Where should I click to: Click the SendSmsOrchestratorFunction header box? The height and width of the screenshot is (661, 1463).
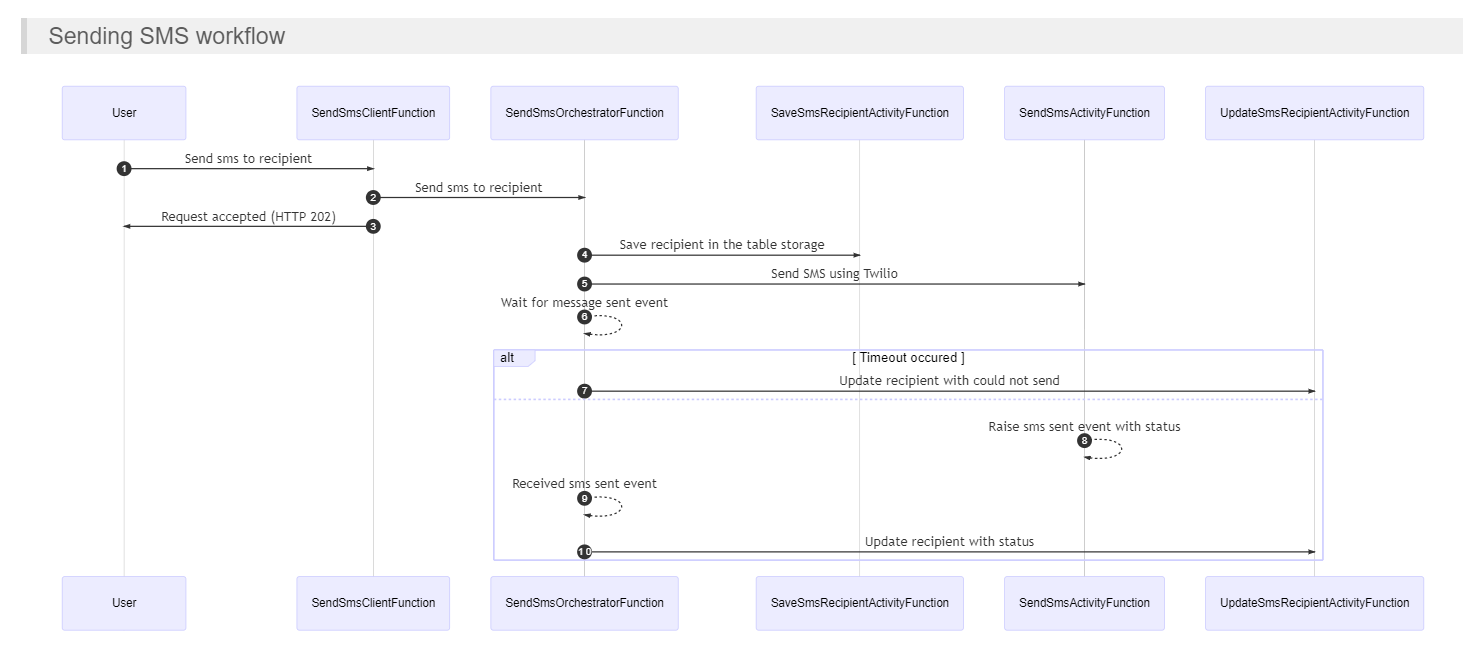pos(585,112)
